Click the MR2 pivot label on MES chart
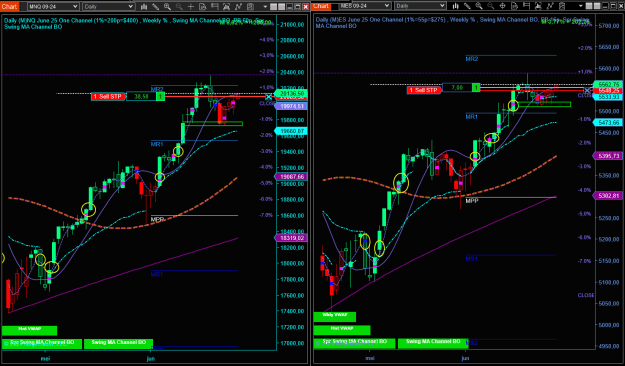The width and height of the screenshot is (625, 366). coord(472,59)
